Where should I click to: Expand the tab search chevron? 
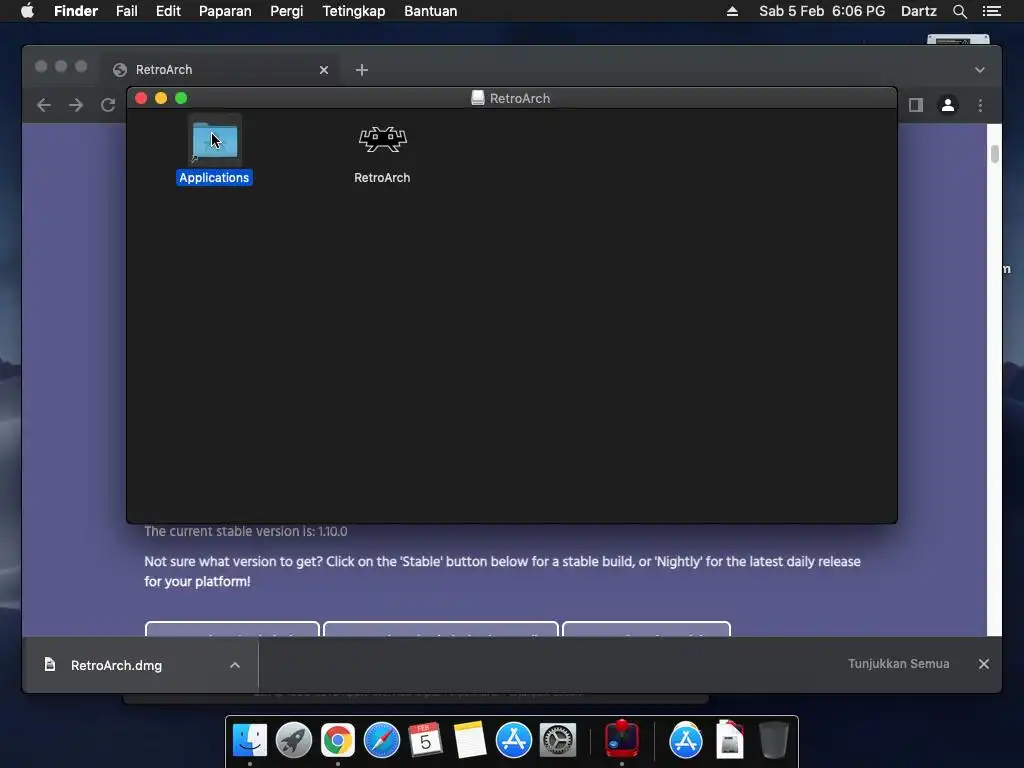(x=980, y=70)
